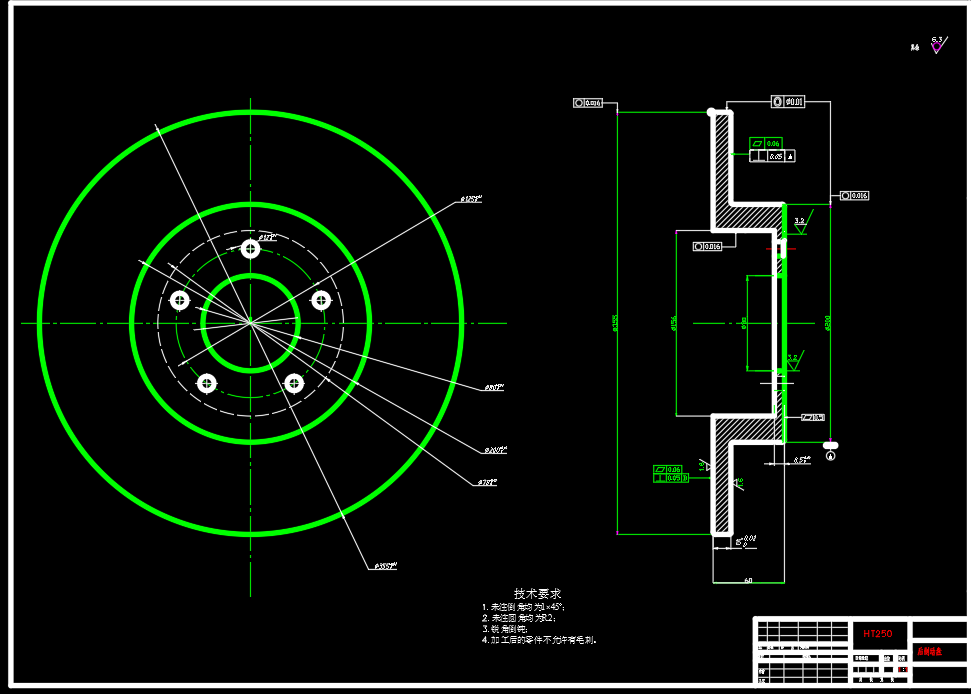Viewport: 971px width, 694px height.
Task: Select the outermost green disc circle
Action: click(250, 323)
